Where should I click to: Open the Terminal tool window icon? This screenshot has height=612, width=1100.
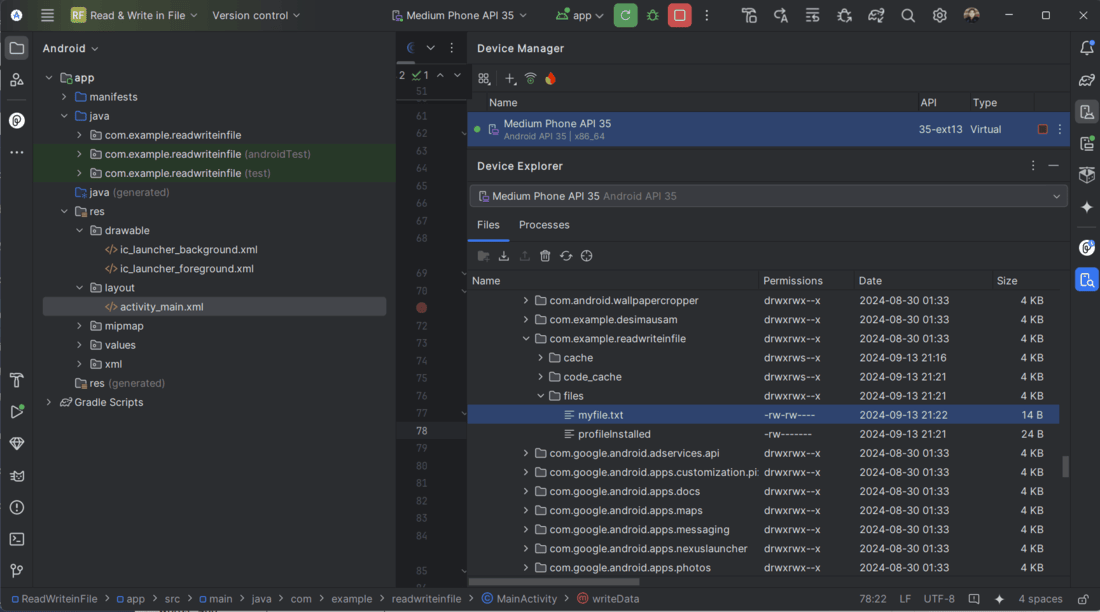click(x=17, y=539)
